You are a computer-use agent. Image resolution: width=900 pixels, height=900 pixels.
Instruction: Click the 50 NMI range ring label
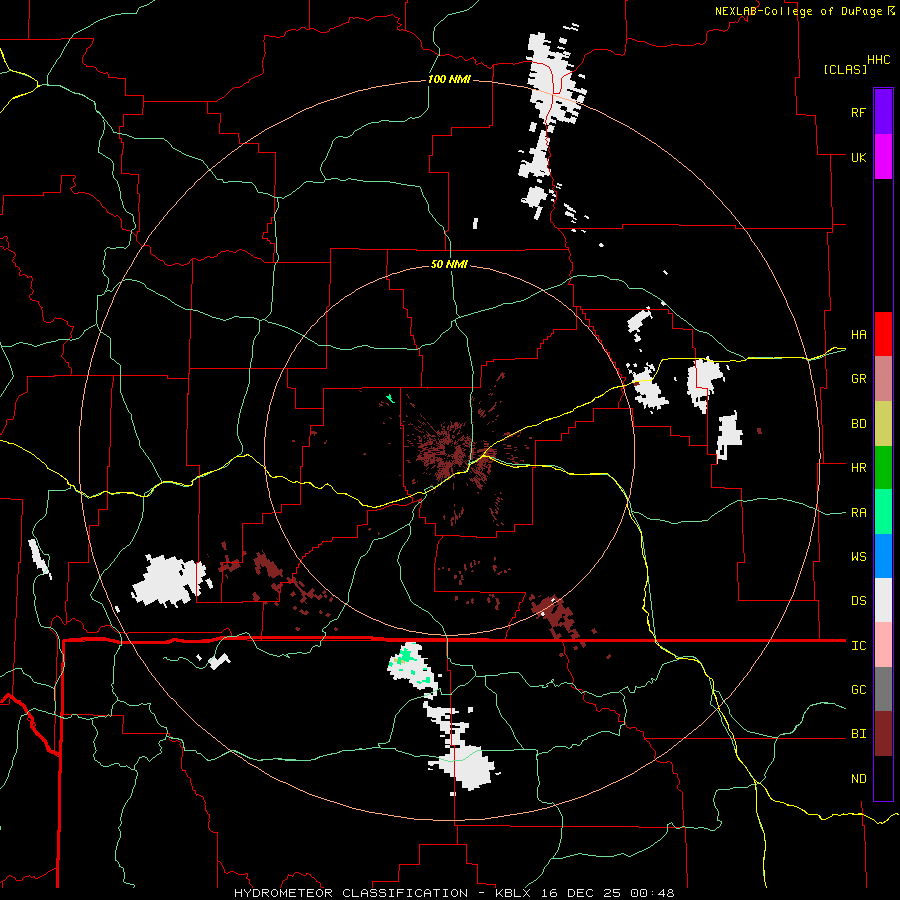tap(449, 265)
